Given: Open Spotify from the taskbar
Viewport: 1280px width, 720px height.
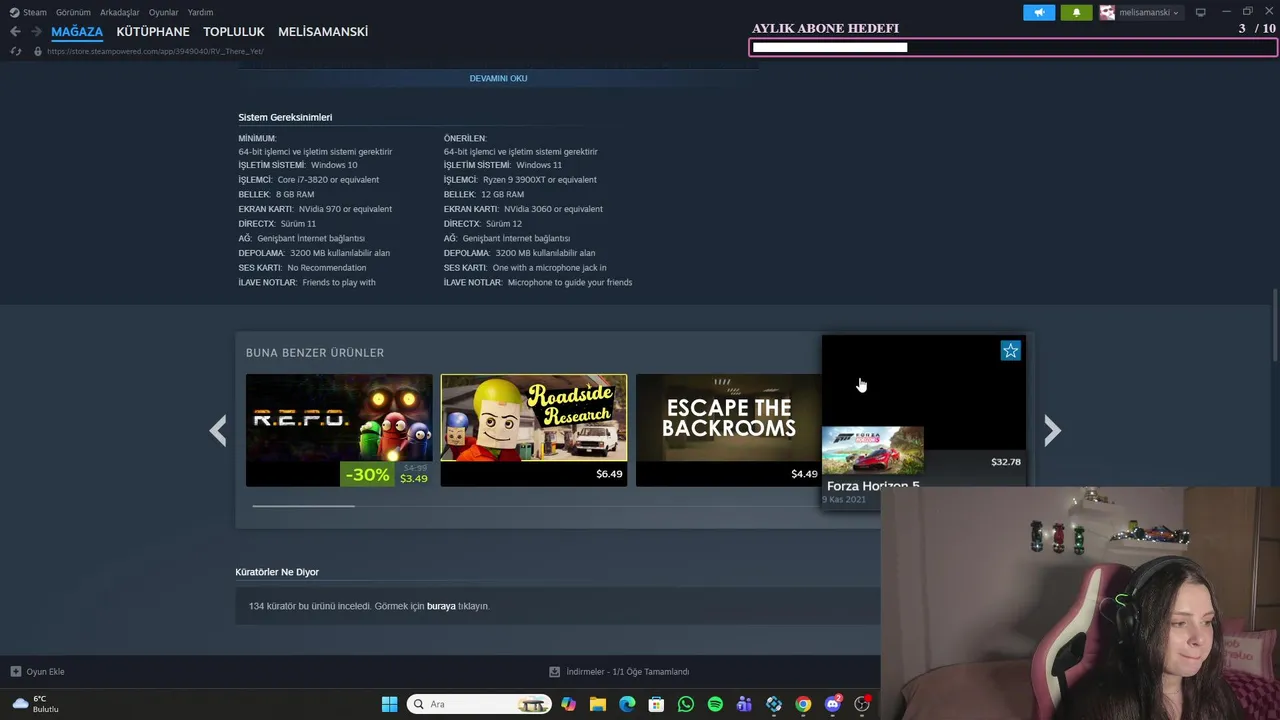Looking at the screenshot, I should [x=715, y=704].
